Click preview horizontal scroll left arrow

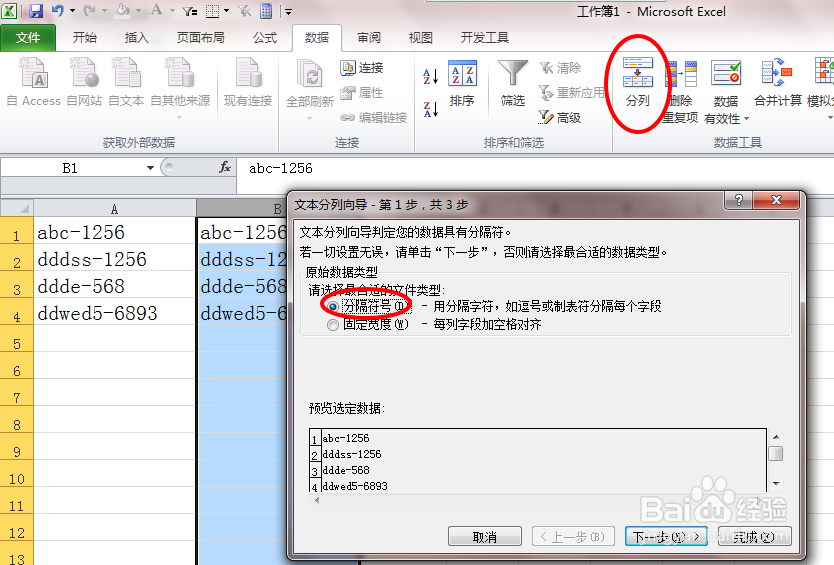(317, 500)
